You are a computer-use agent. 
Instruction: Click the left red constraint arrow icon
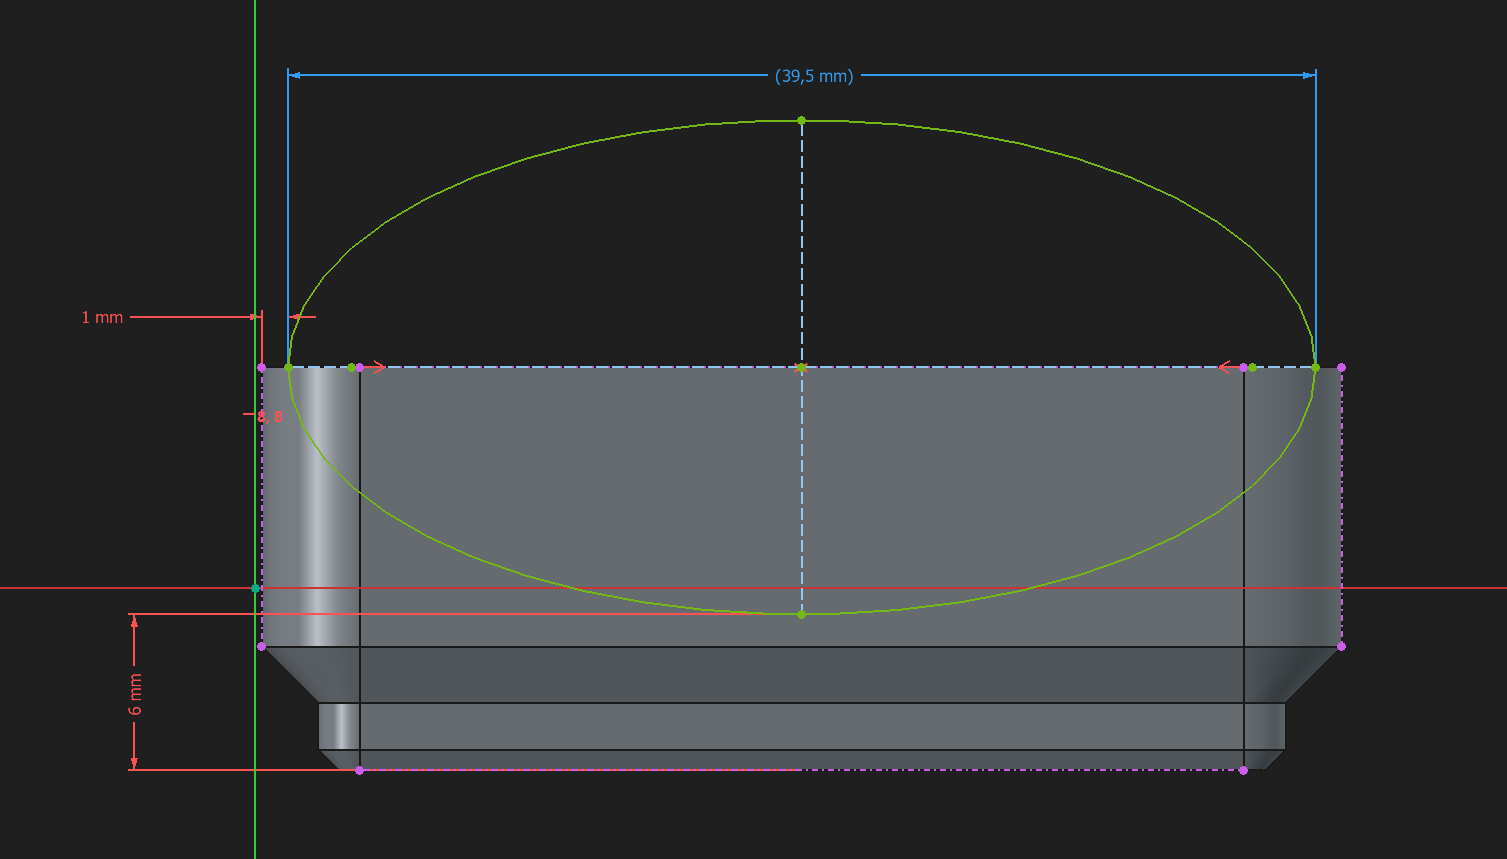375,367
